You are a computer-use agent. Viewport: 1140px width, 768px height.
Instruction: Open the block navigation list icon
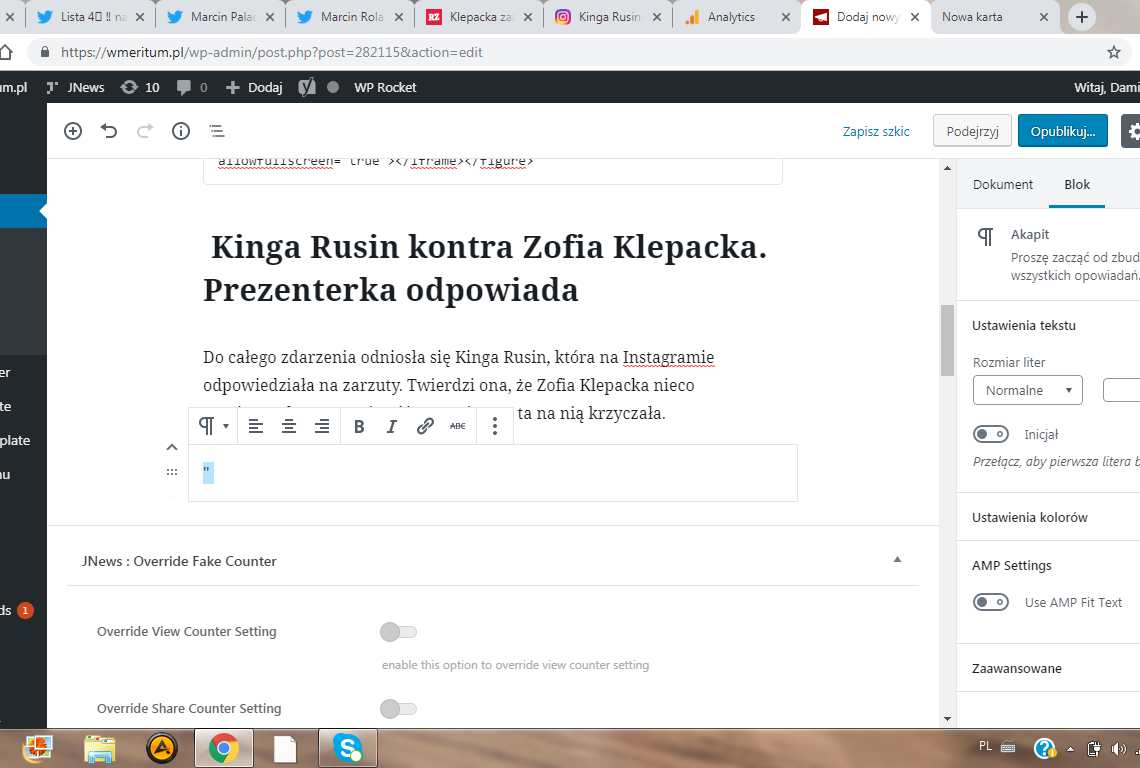(x=216, y=131)
